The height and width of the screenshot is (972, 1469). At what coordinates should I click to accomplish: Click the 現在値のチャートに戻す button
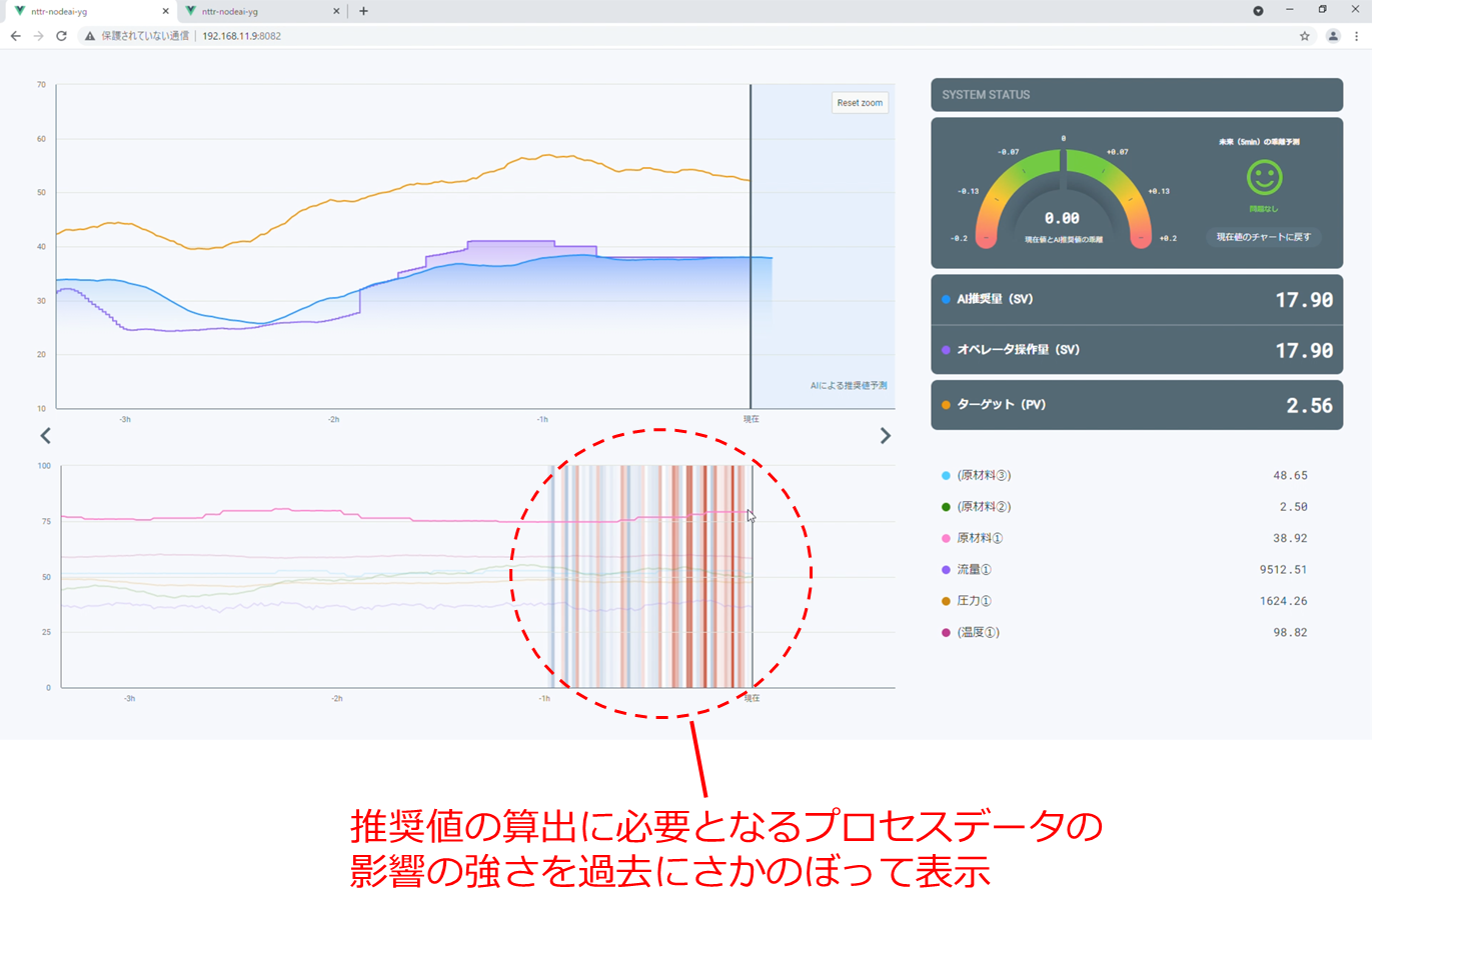click(1263, 237)
